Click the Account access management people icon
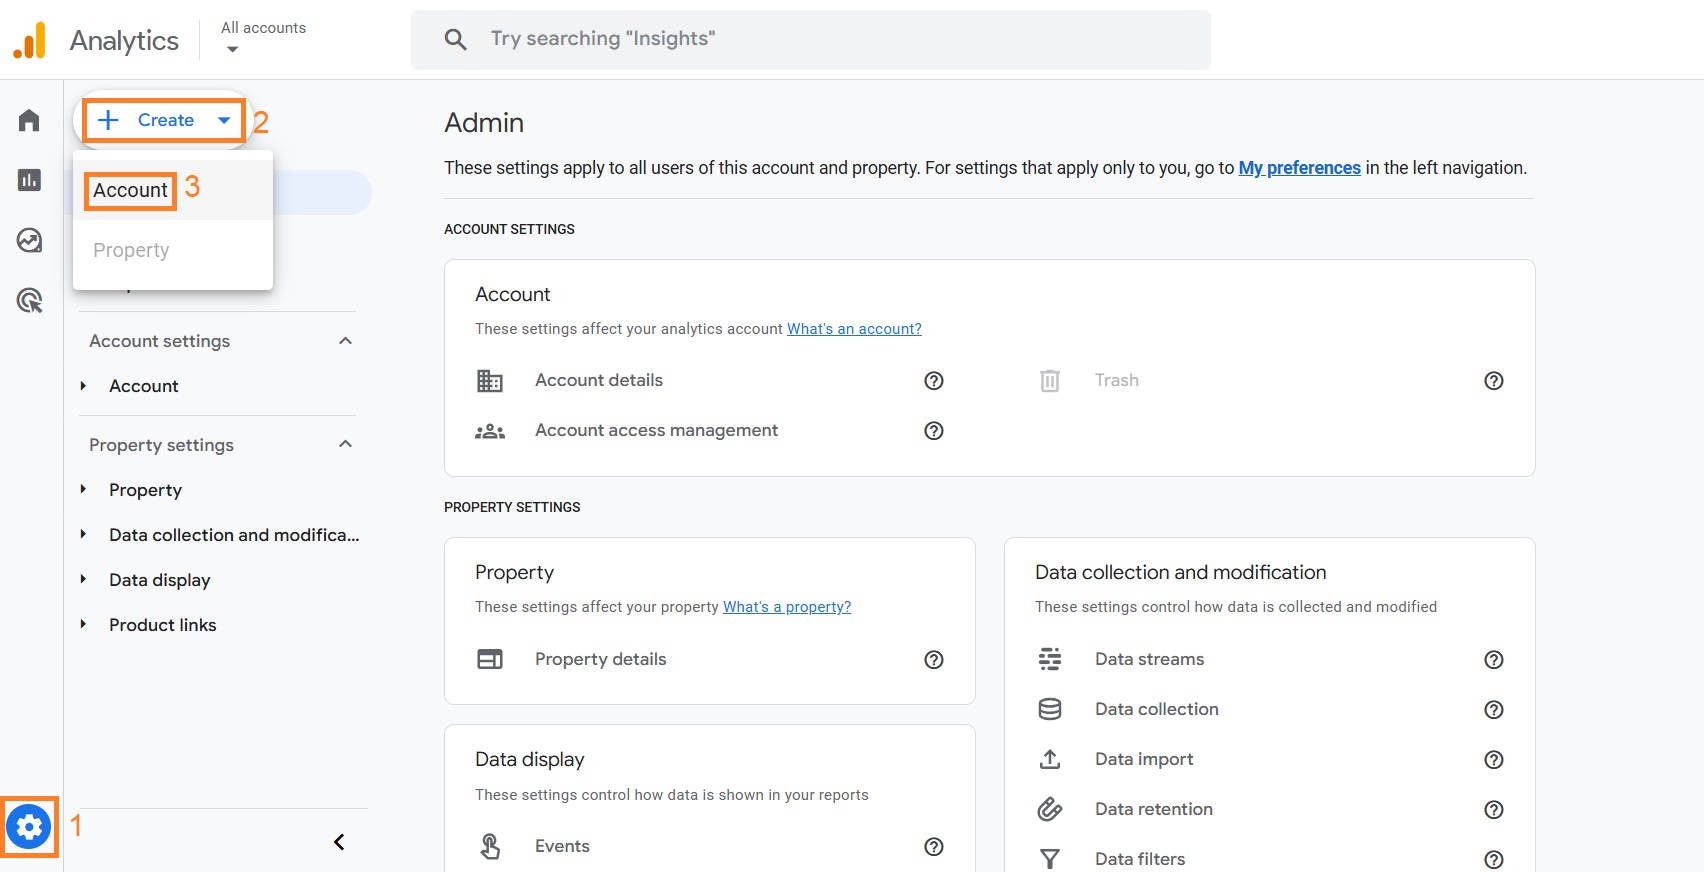This screenshot has width=1704, height=872. click(490, 431)
